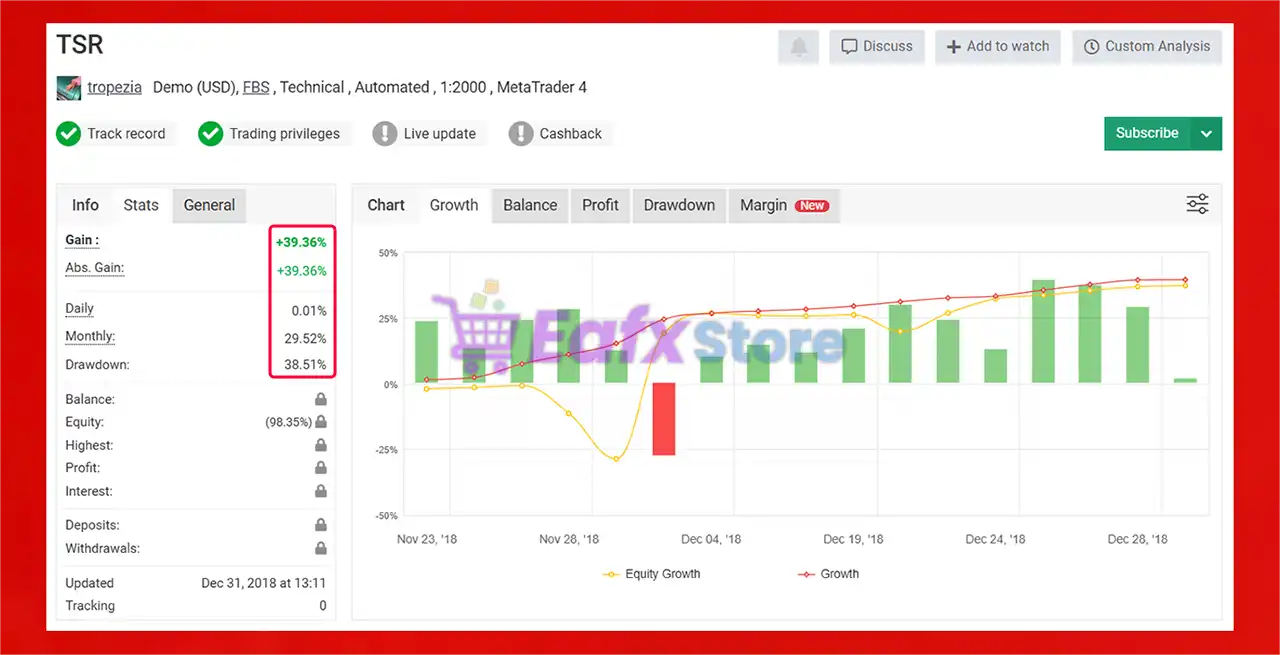The width and height of the screenshot is (1280, 655).
Task: Click the Add to watch button
Action: click(x=998, y=47)
